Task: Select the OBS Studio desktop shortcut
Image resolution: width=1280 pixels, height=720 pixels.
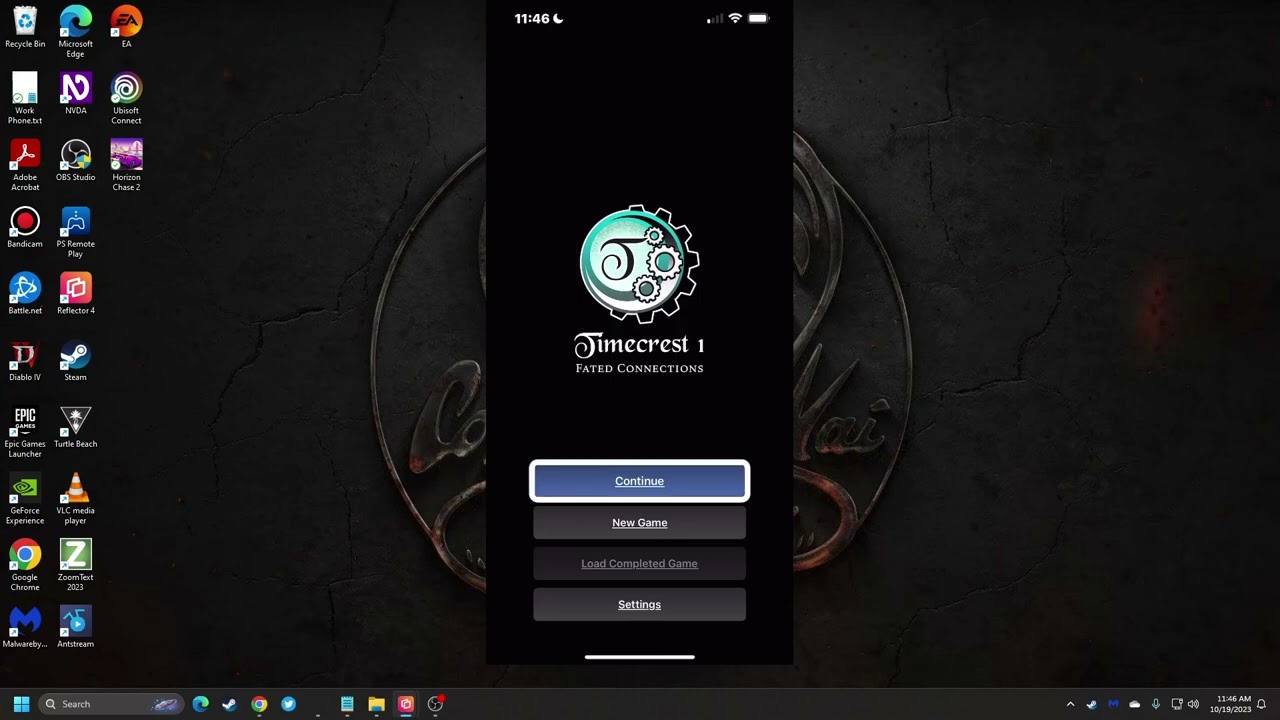Action: 75,161
